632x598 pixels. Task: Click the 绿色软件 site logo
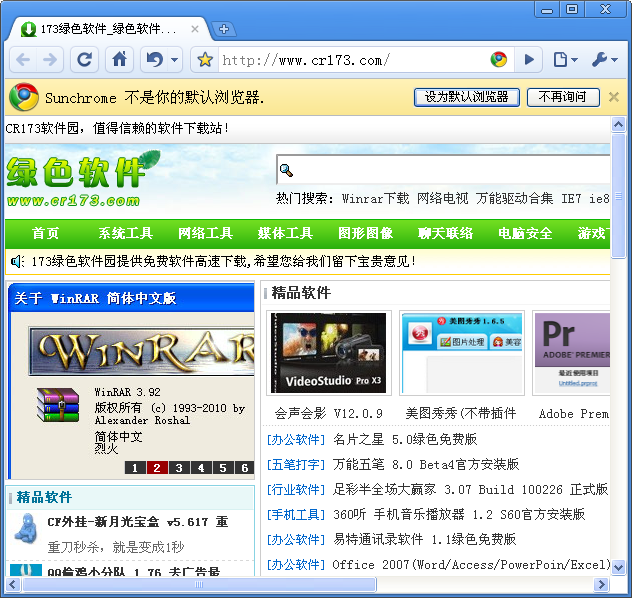[x=83, y=178]
